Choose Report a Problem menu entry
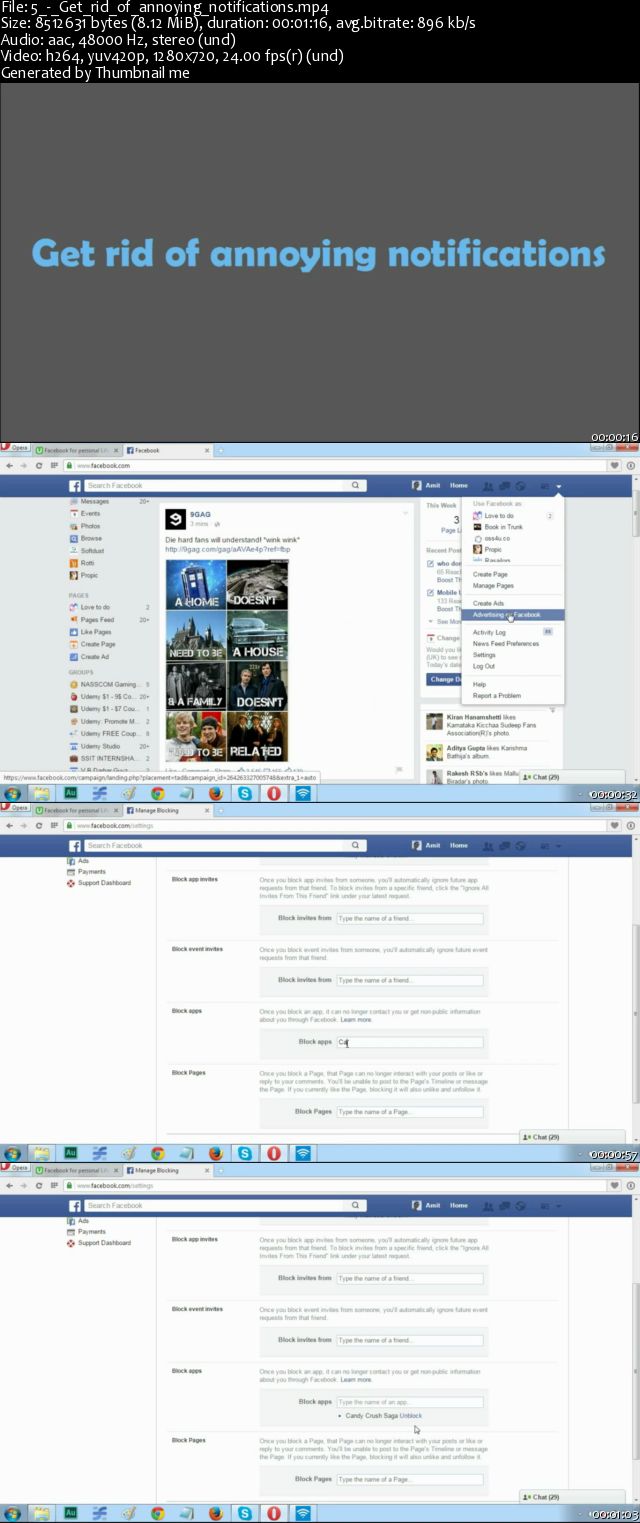640x1523 pixels. [x=496, y=696]
